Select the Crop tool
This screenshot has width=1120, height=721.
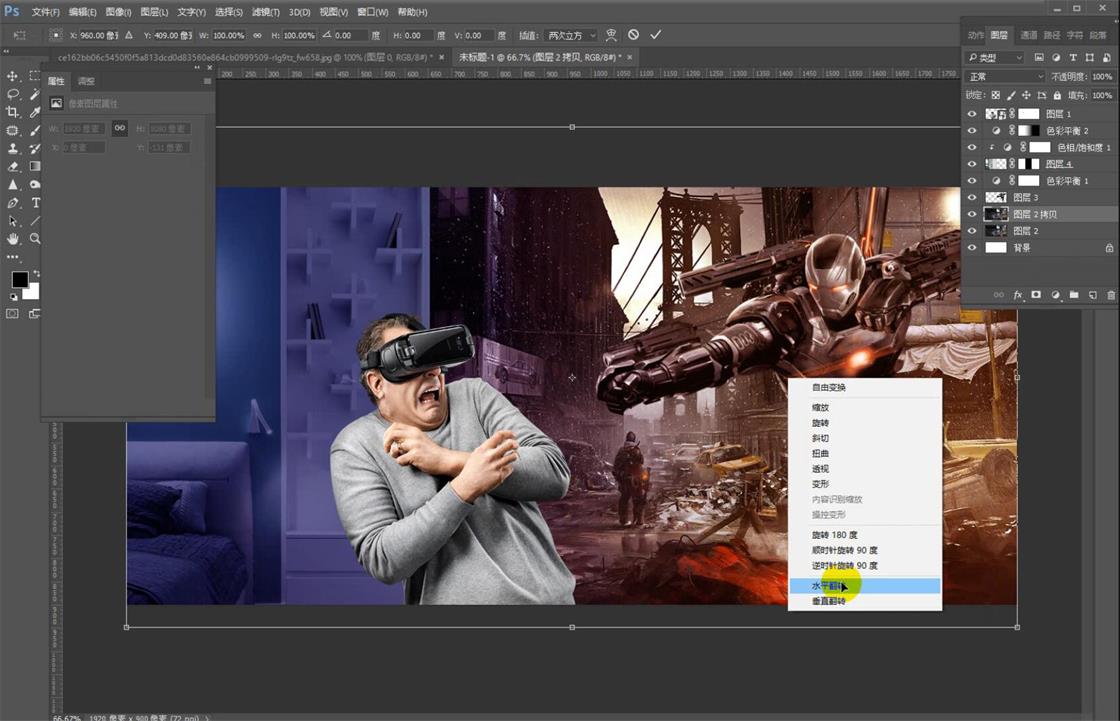pos(13,112)
